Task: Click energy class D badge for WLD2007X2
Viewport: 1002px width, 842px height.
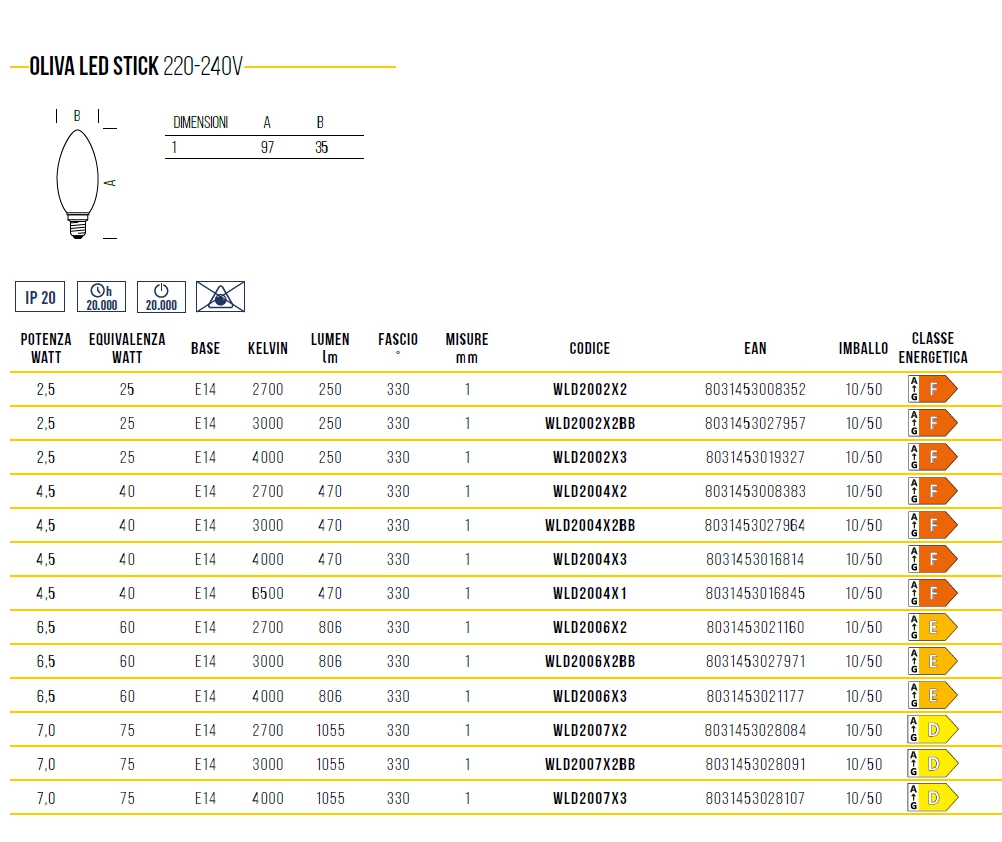Action: pos(932,730)
